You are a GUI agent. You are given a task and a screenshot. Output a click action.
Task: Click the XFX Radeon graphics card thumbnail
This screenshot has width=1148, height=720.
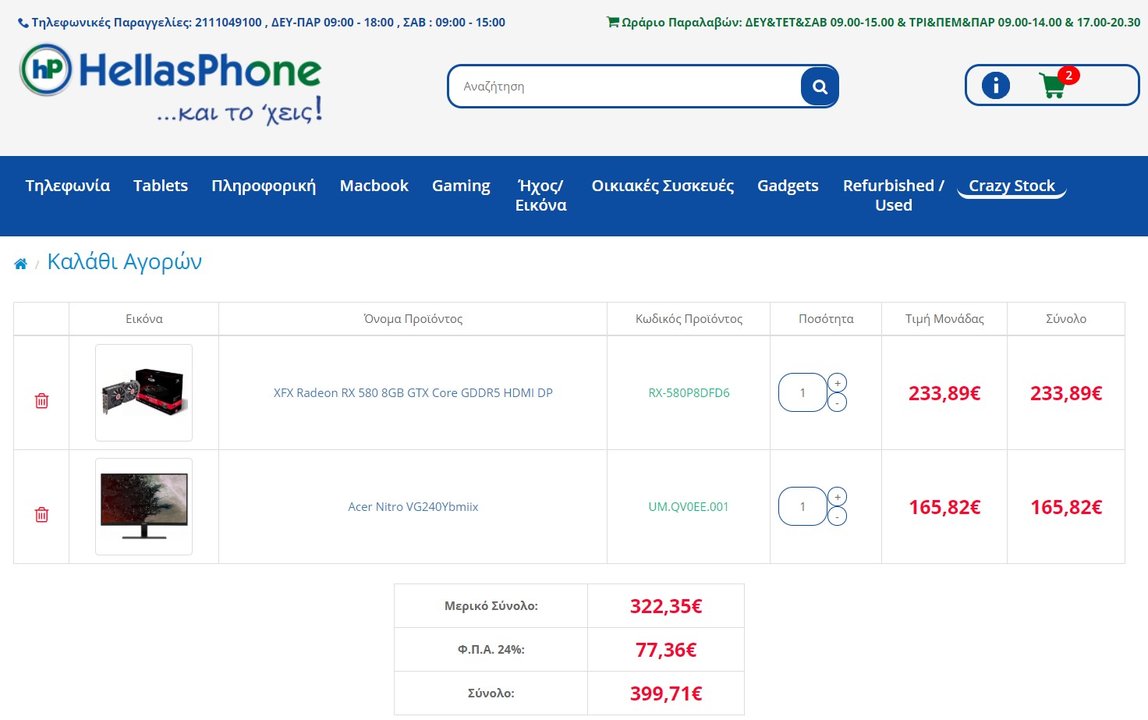click(x=144, y=393)
